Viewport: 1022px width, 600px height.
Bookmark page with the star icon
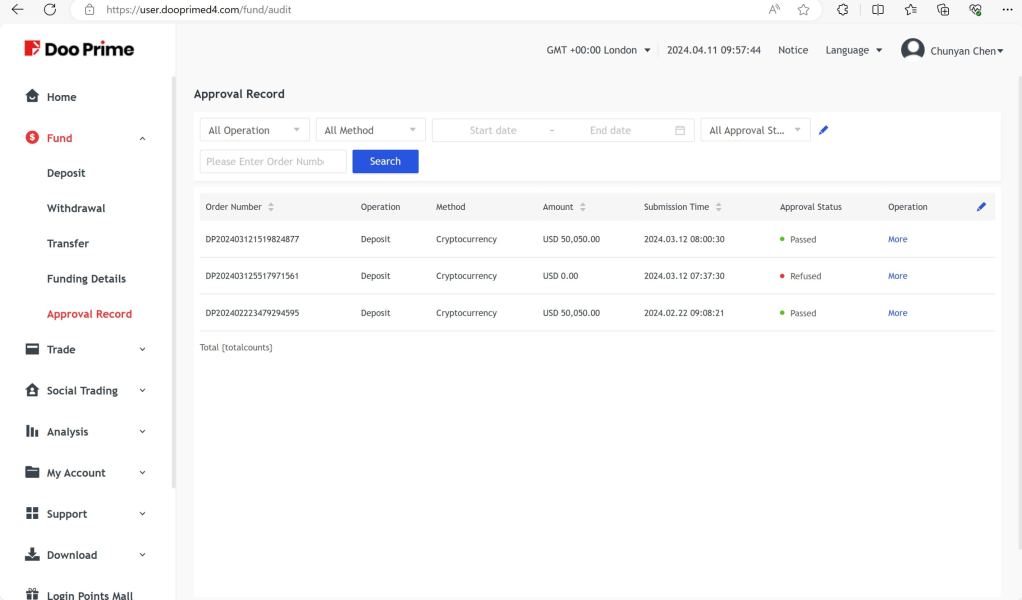pyautogui.click(x=802, y=10)
